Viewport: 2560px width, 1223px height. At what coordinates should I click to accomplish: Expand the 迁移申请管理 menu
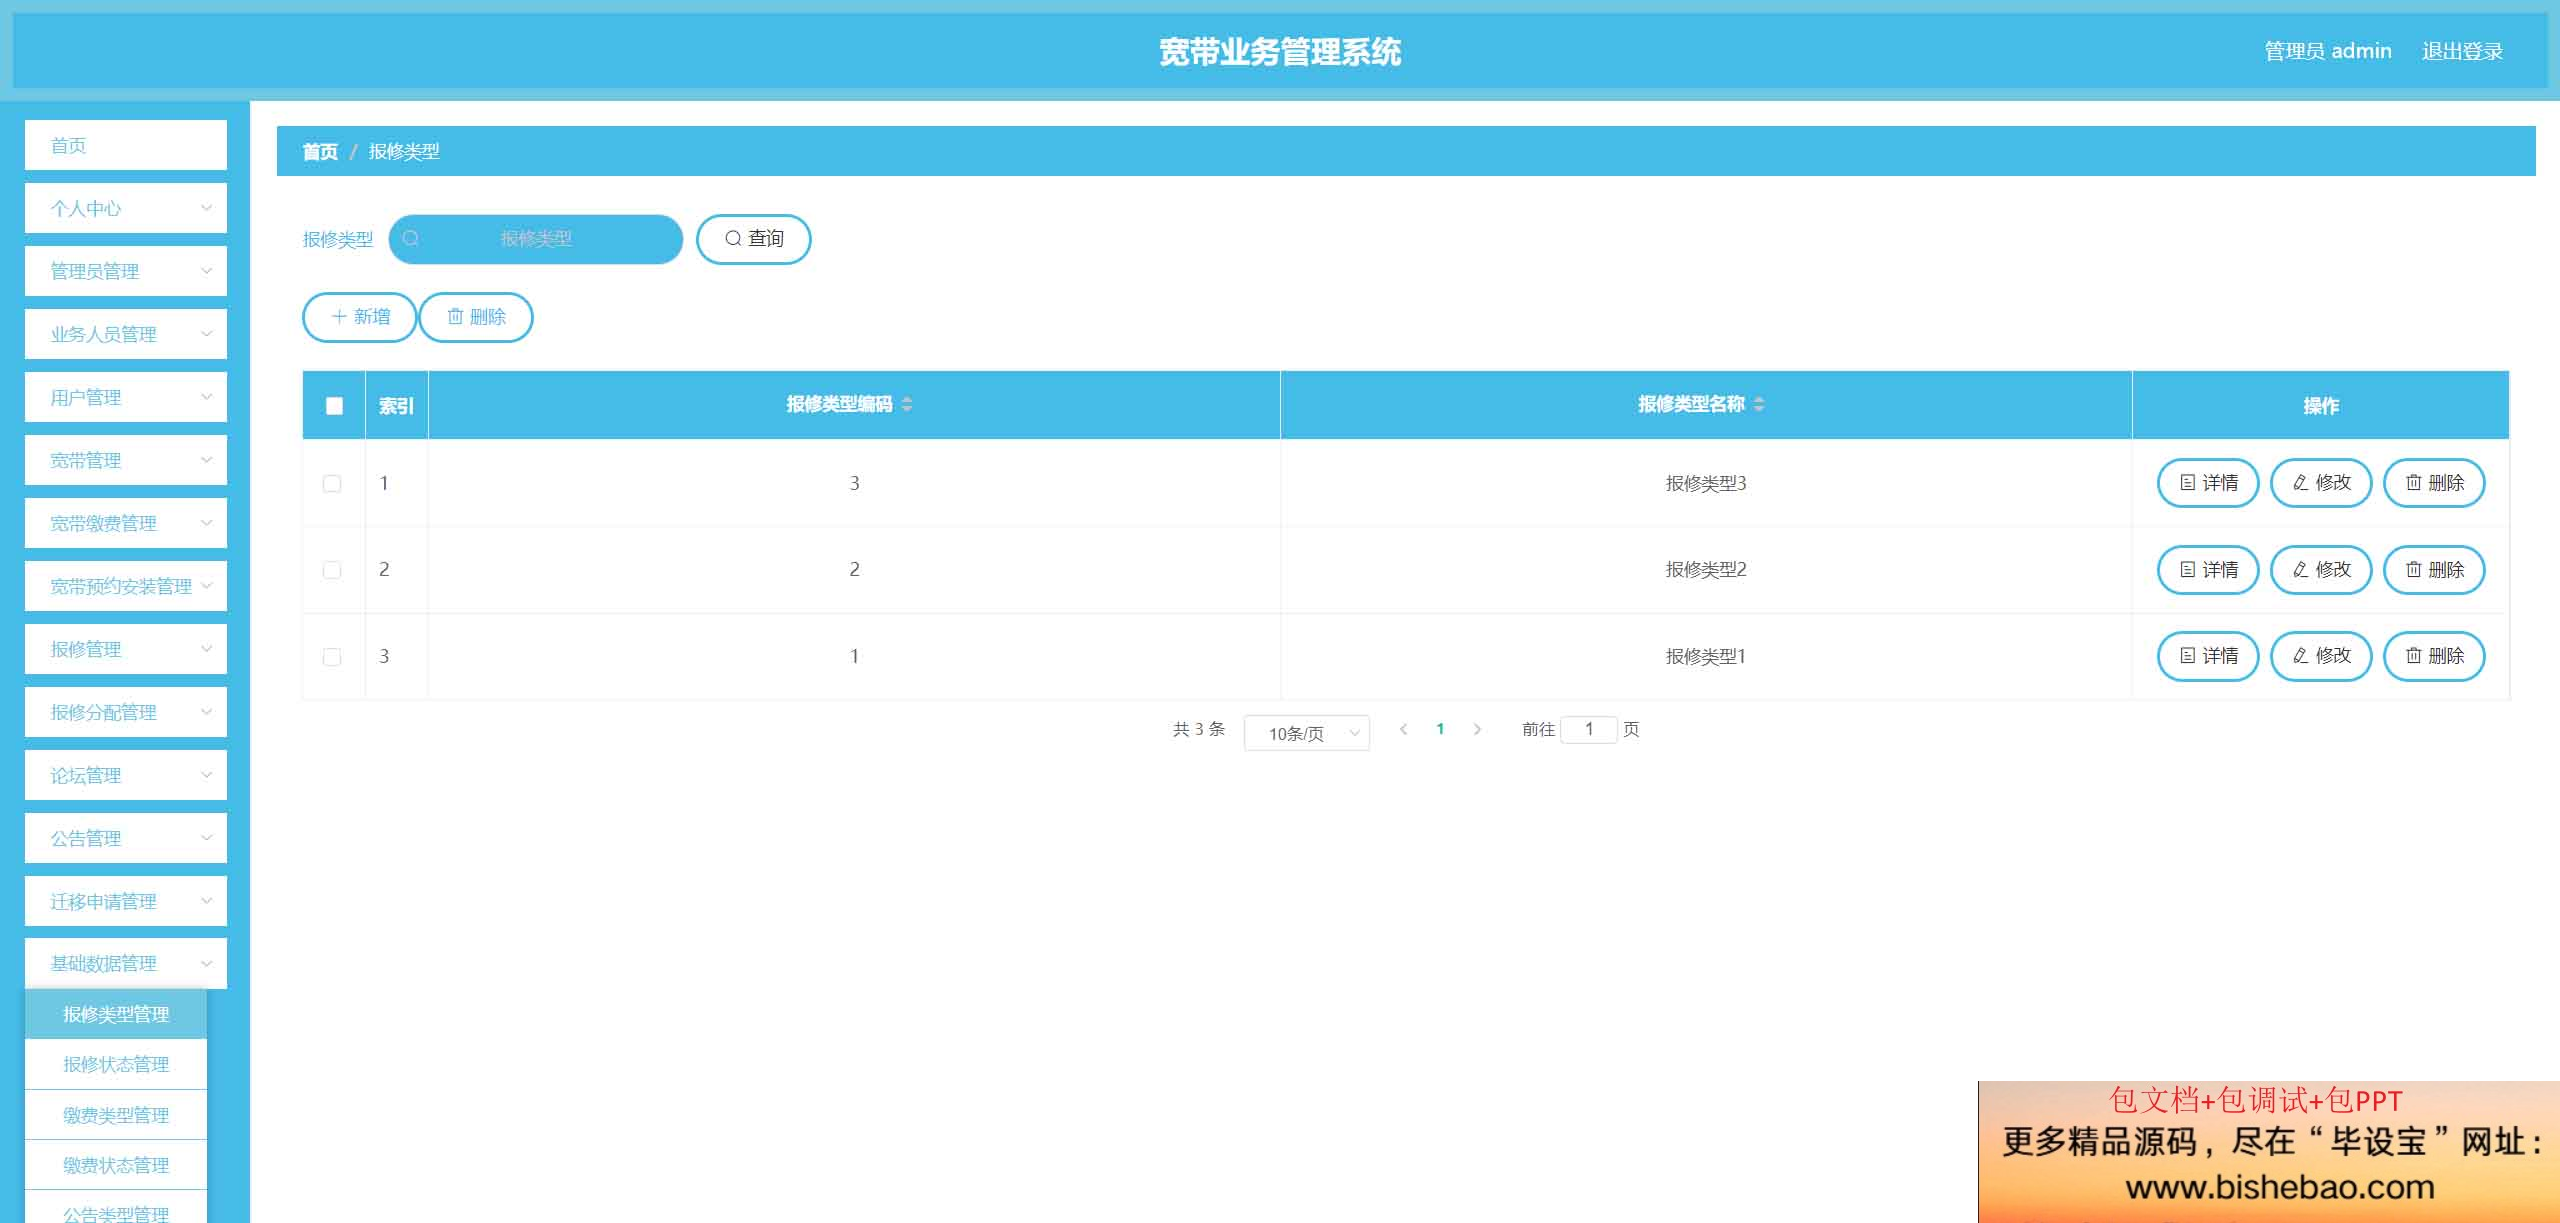126,901
